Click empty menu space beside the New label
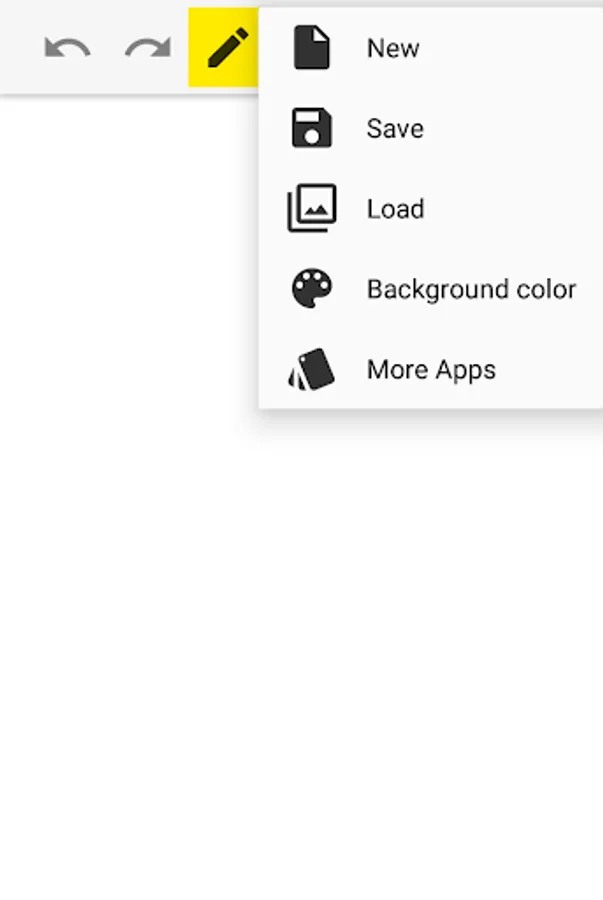 point(511,48)
